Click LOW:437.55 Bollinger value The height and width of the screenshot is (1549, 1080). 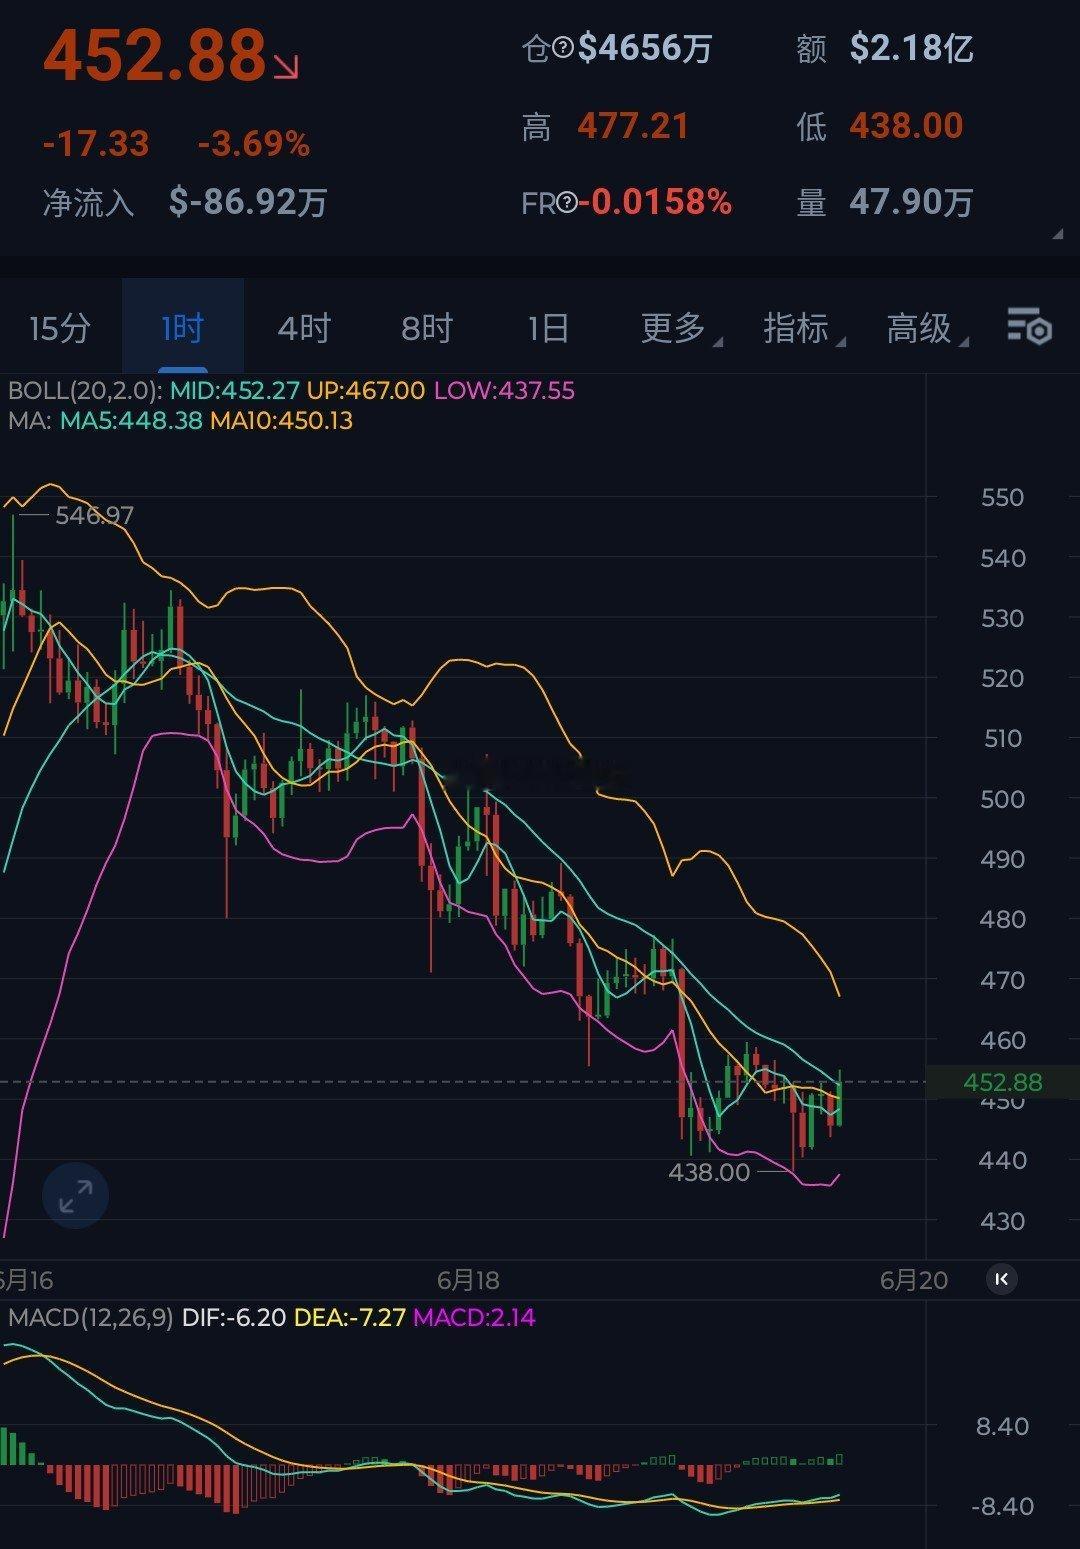pyautogui.click(x=504, y=390)
